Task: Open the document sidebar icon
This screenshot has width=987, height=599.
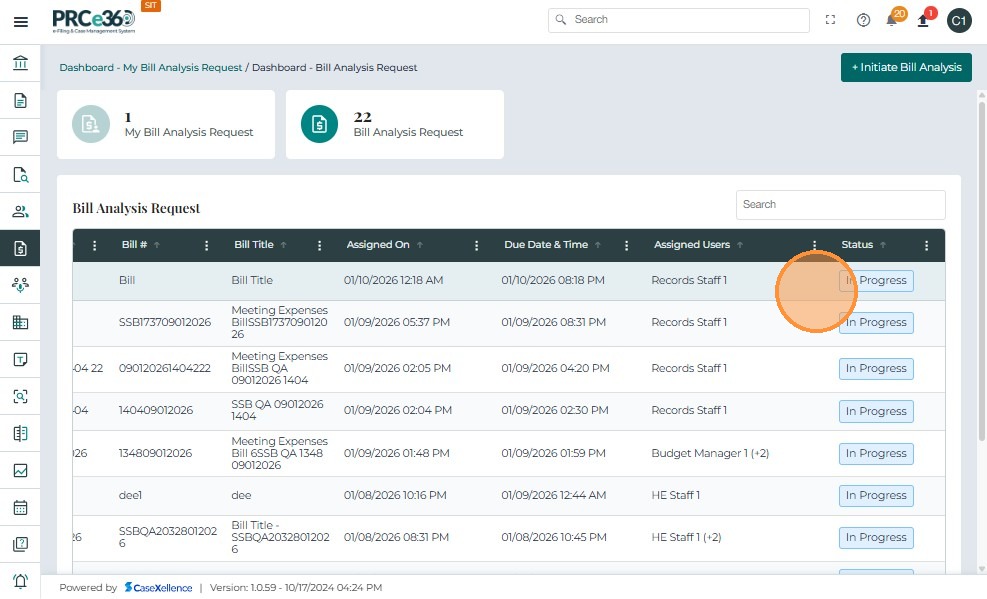Action: coord(20,100)
